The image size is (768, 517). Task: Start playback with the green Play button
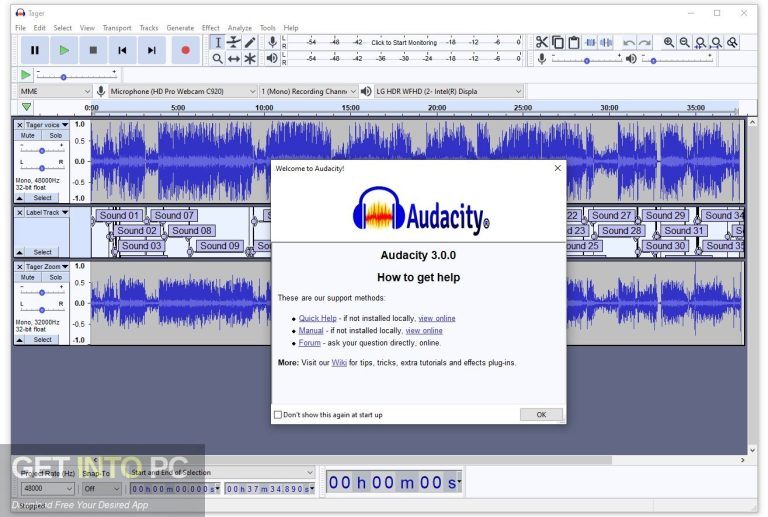pyautogui.click(x=64, y=50)
